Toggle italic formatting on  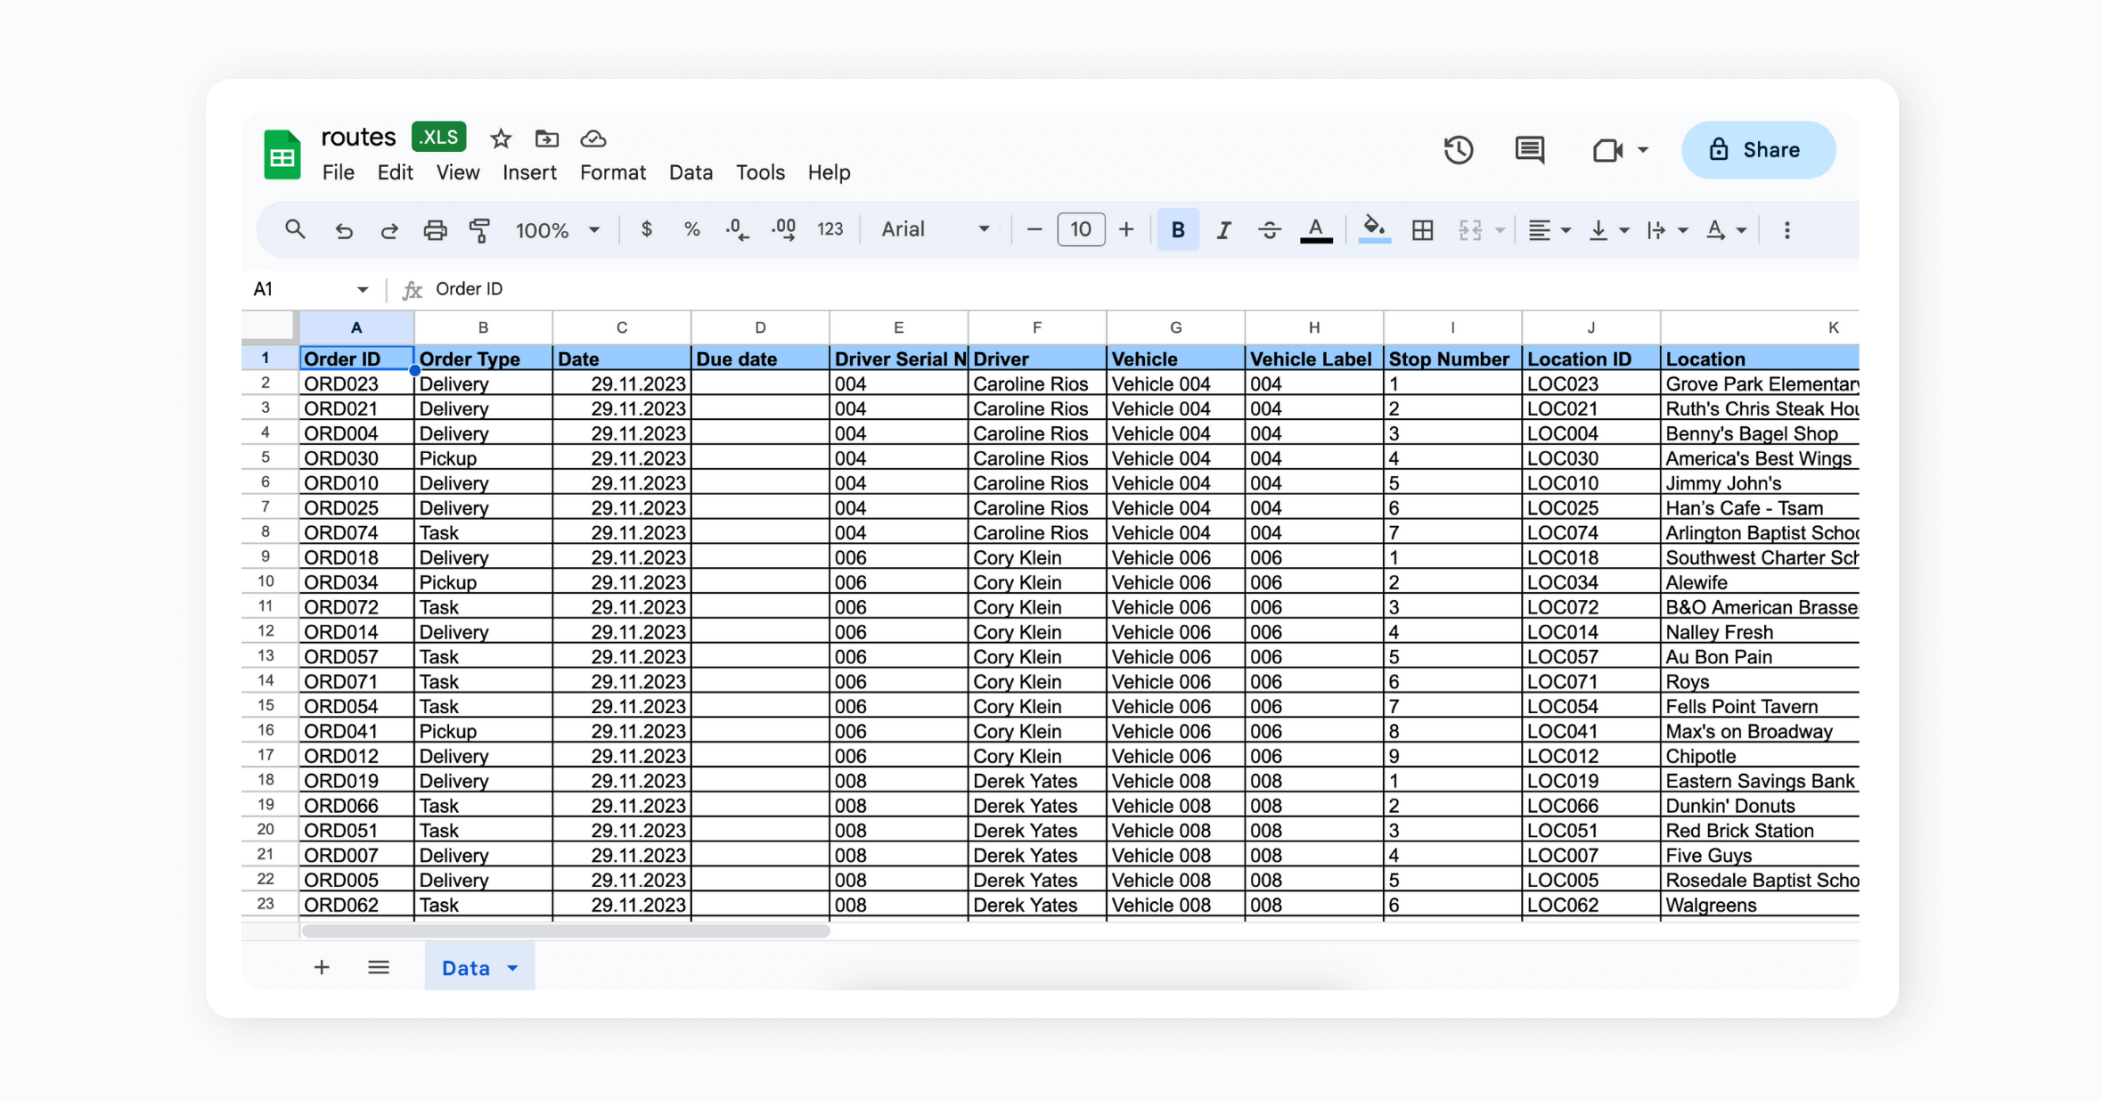1223,229
